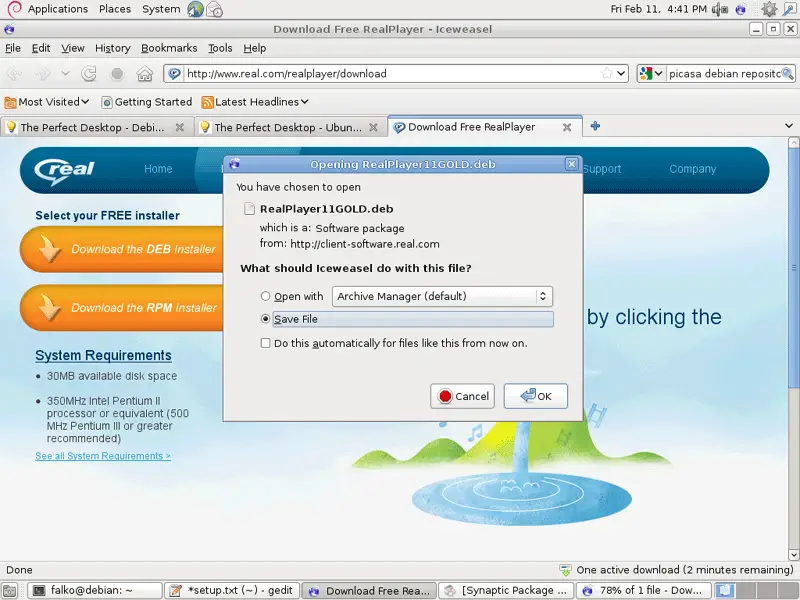
Task: Open the Places menu in top panel
Action: click(x=115, y=9)
